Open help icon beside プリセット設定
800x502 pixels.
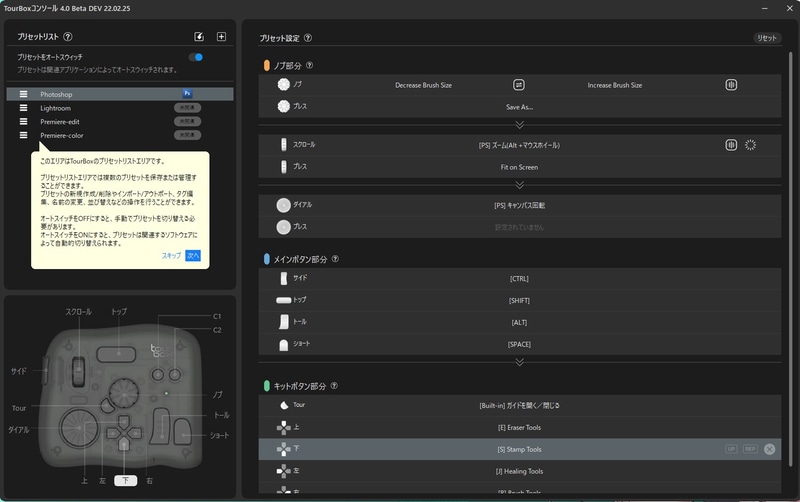pos(308,38)
